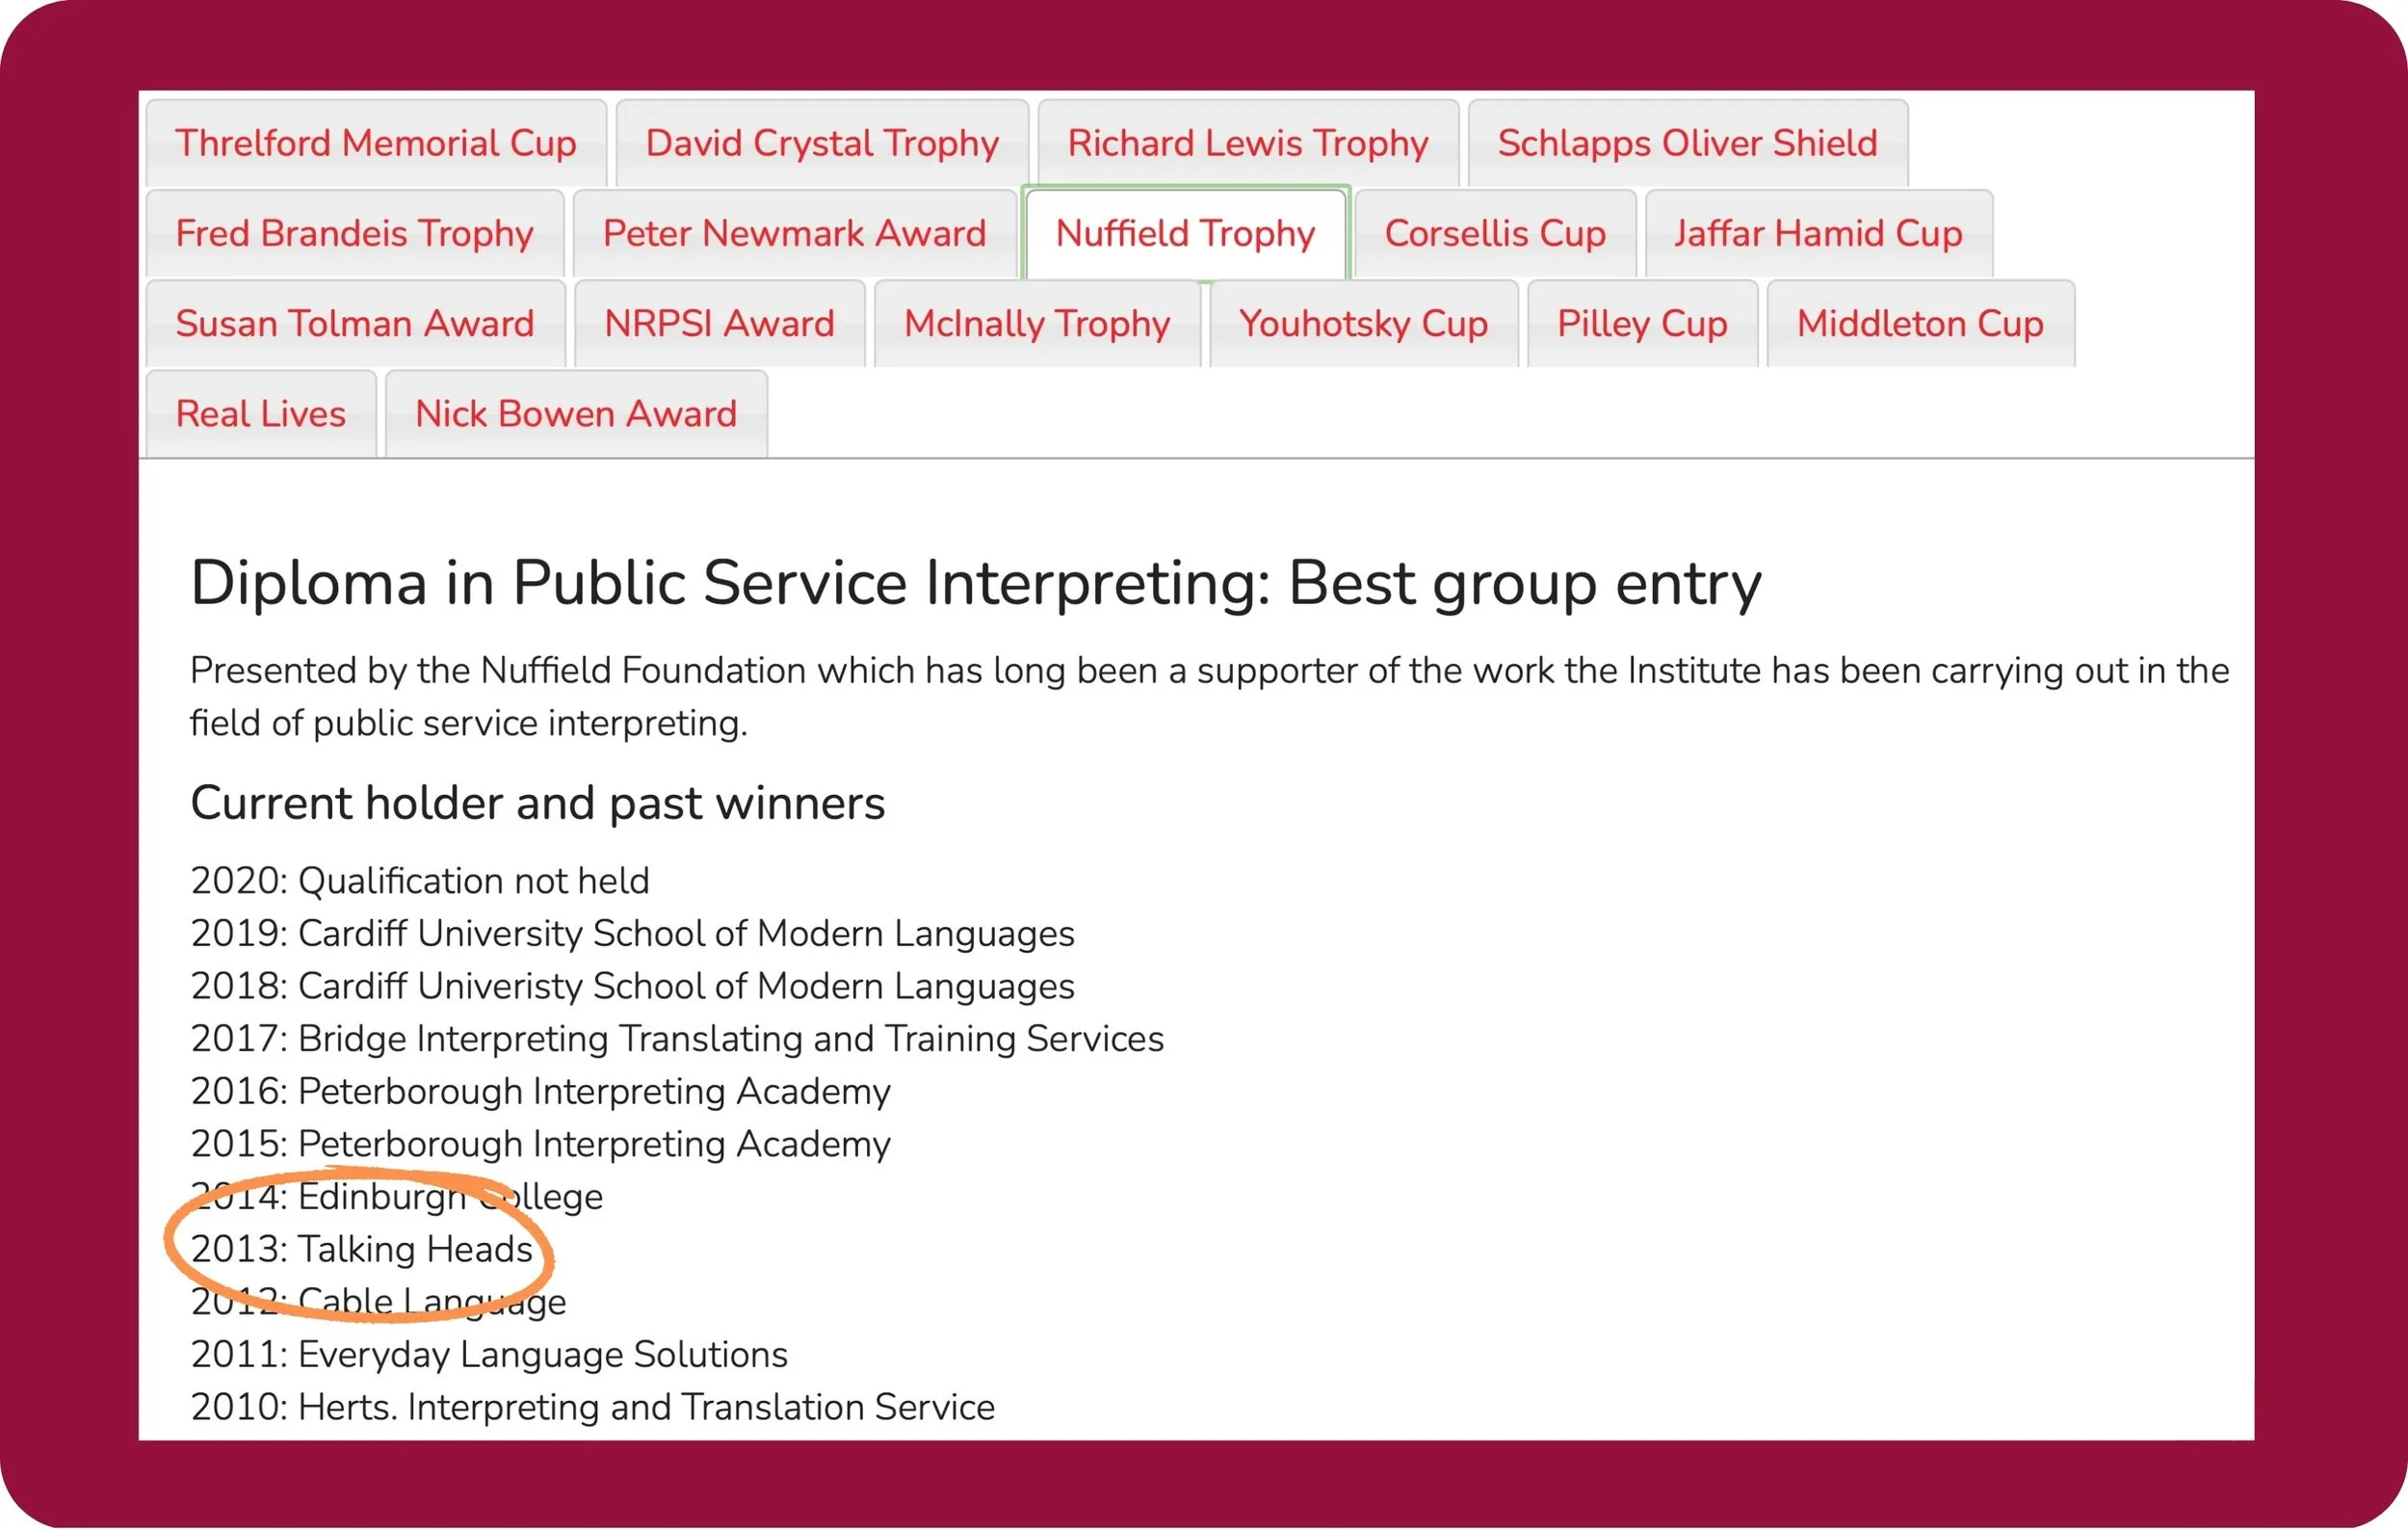Open the Threlford Memorial Cup tab
The width and height of the screenshot is (2408, 1530).
click(x=375, y=143)
